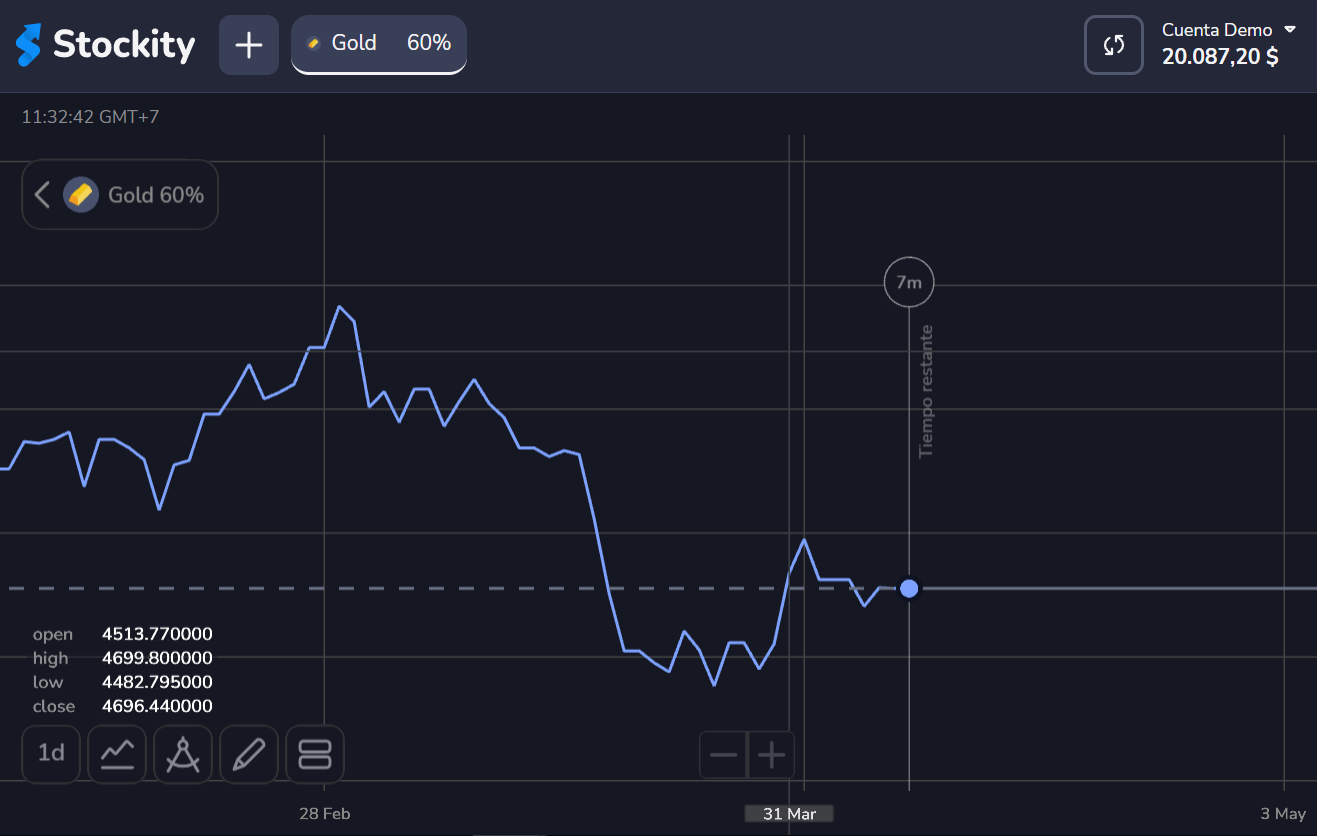The image size is (1317, 836).
Task: Click the open value 4513.770000
Action: click(x=157, y=634)
